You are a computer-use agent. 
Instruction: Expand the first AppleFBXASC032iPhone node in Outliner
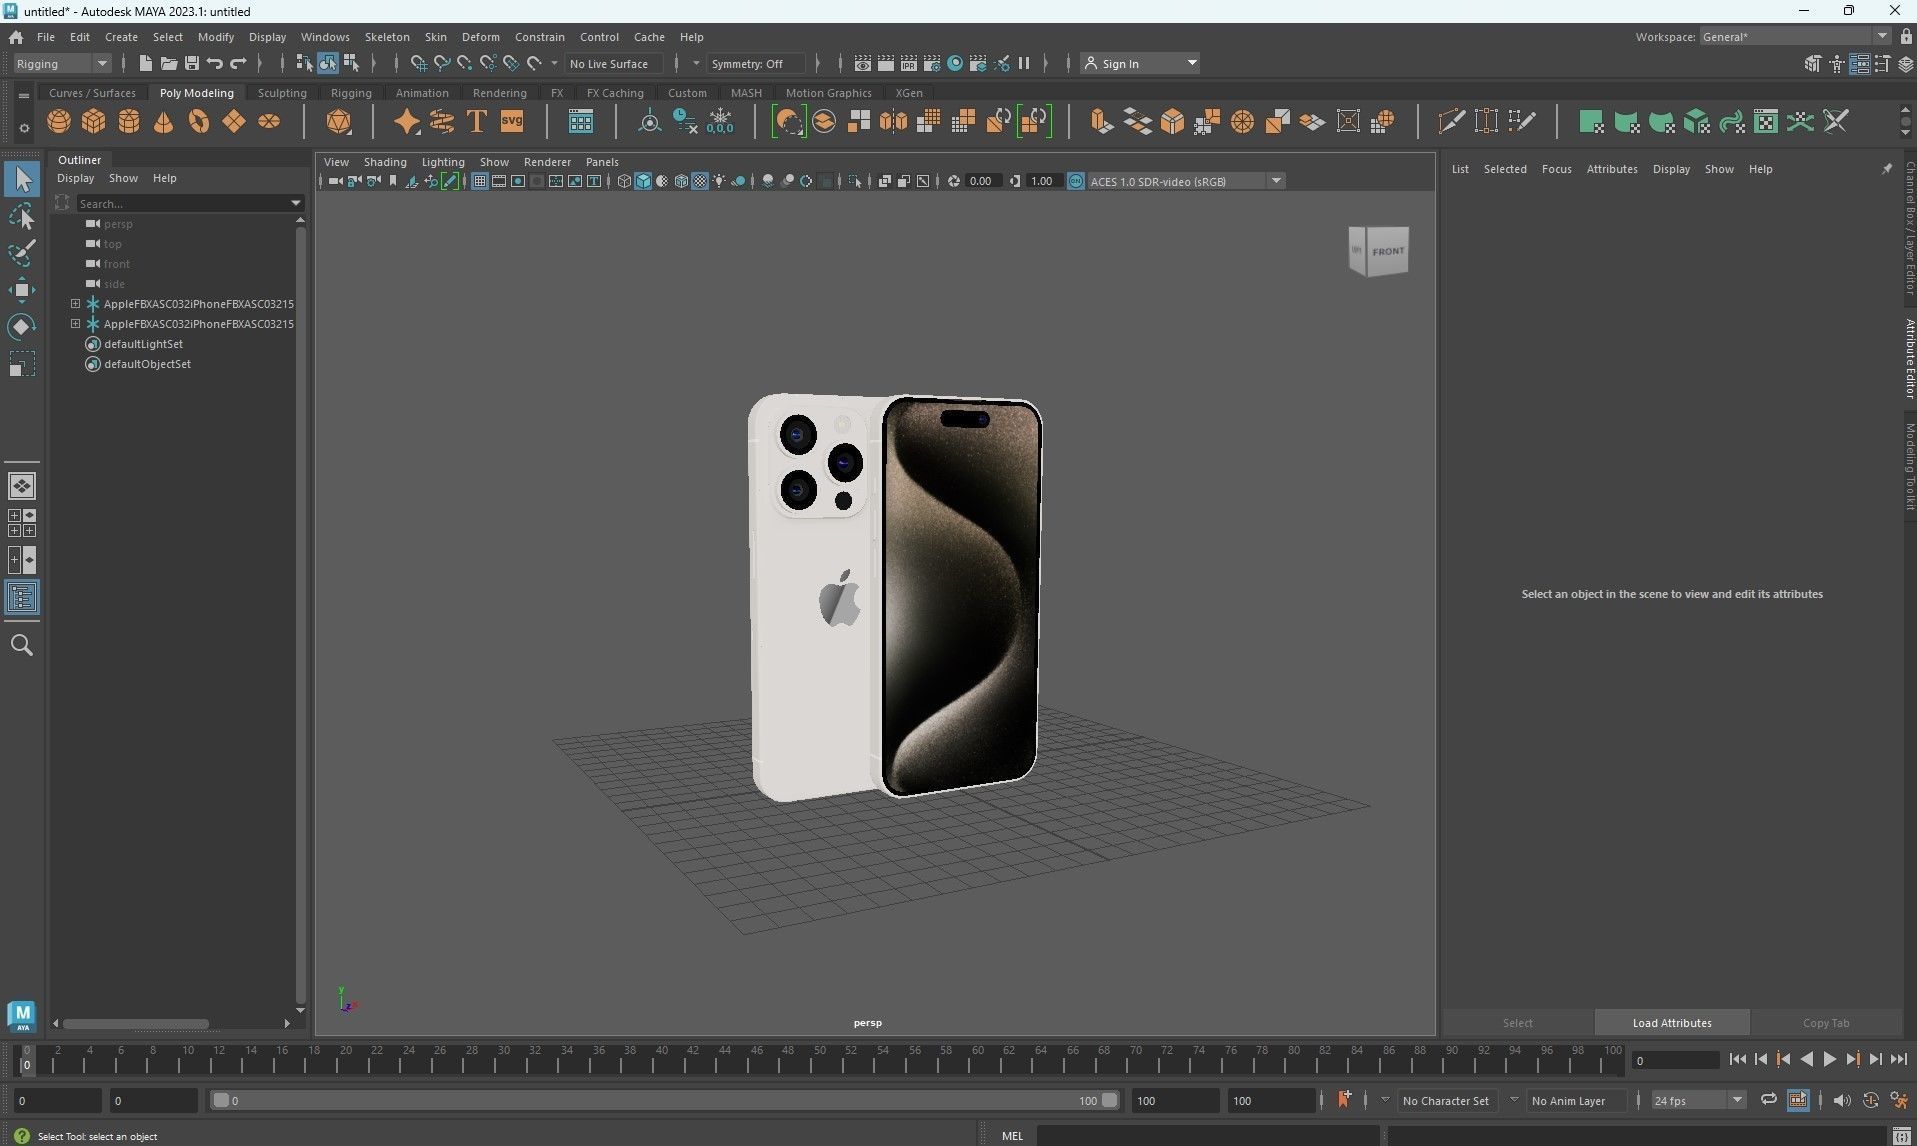[x=75, y=303]
